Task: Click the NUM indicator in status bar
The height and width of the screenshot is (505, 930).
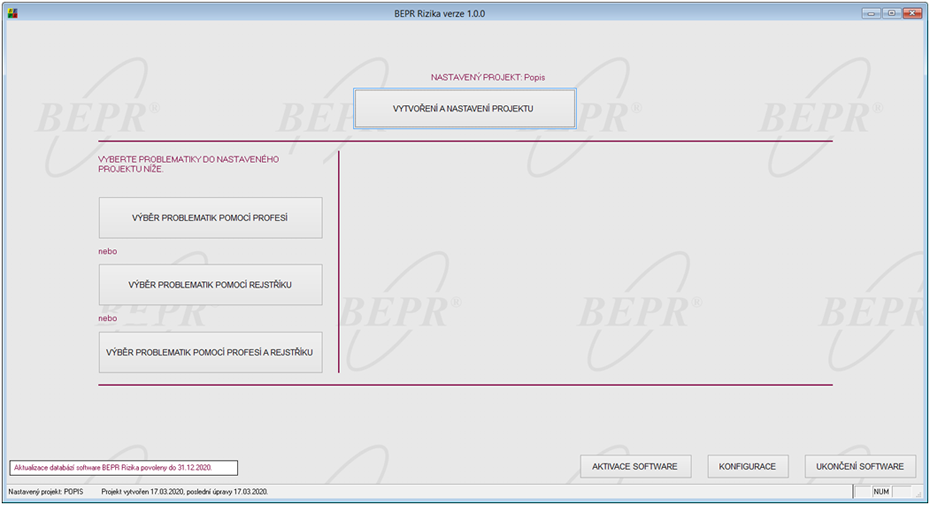Action: tap(881, 492)
